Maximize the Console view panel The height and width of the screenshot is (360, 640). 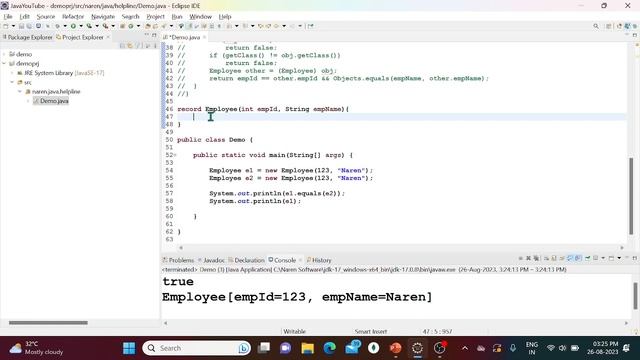tap(635, 258)
